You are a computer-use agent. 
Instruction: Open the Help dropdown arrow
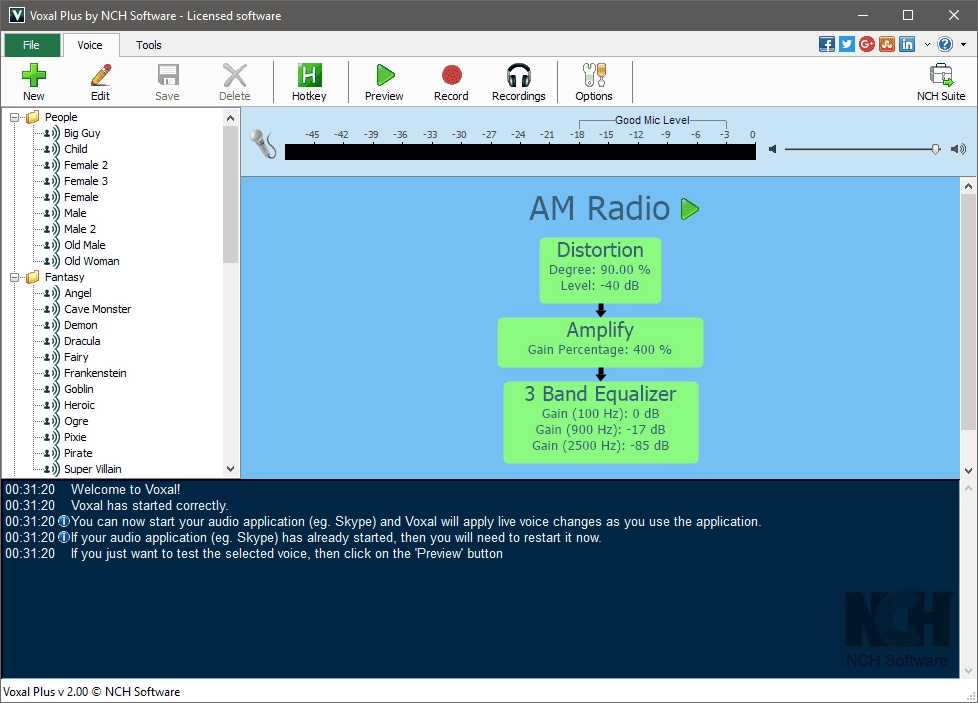(964, 44)
